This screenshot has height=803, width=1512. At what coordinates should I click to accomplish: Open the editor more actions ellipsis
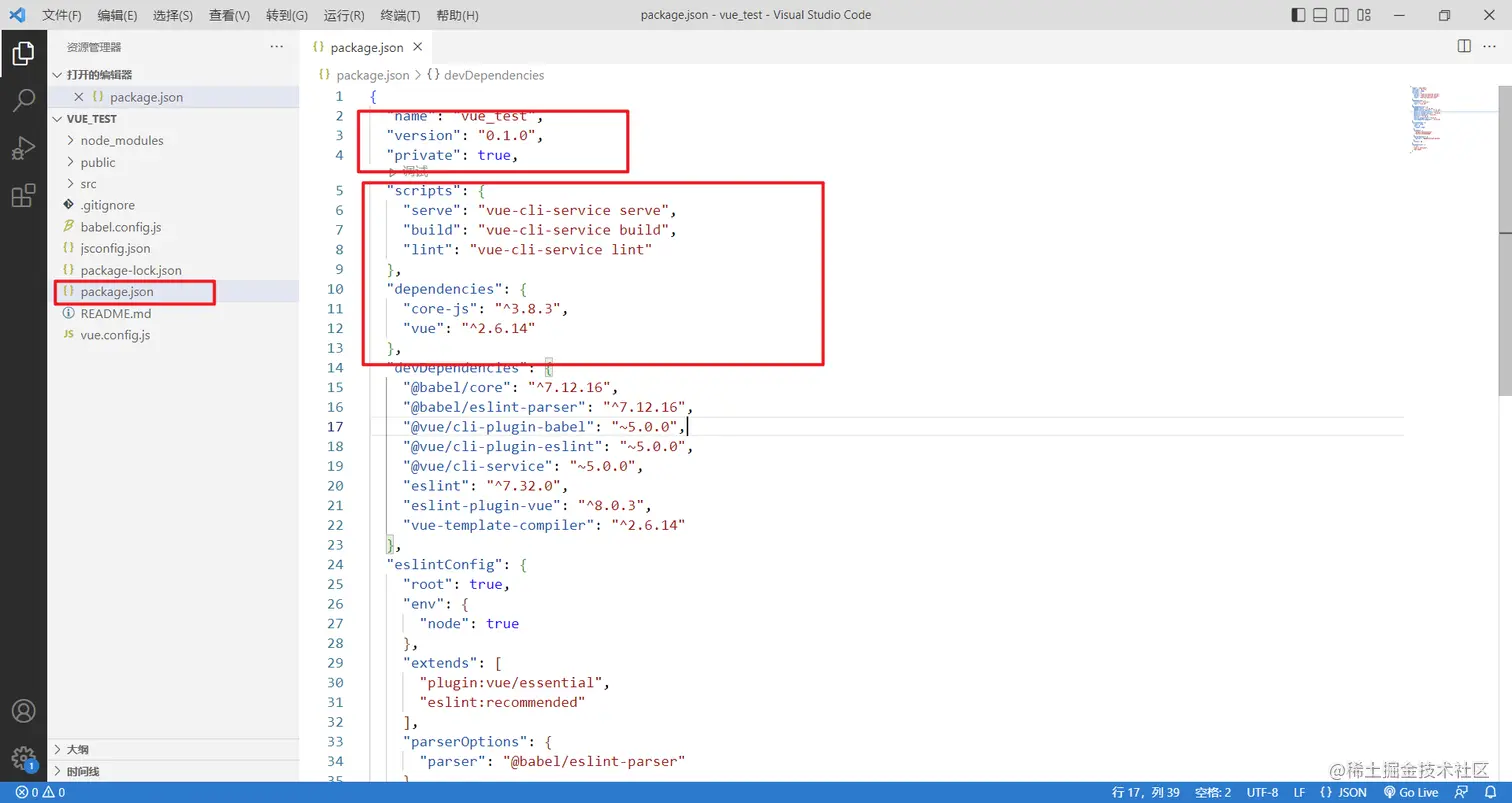(x=1489, y=46)
